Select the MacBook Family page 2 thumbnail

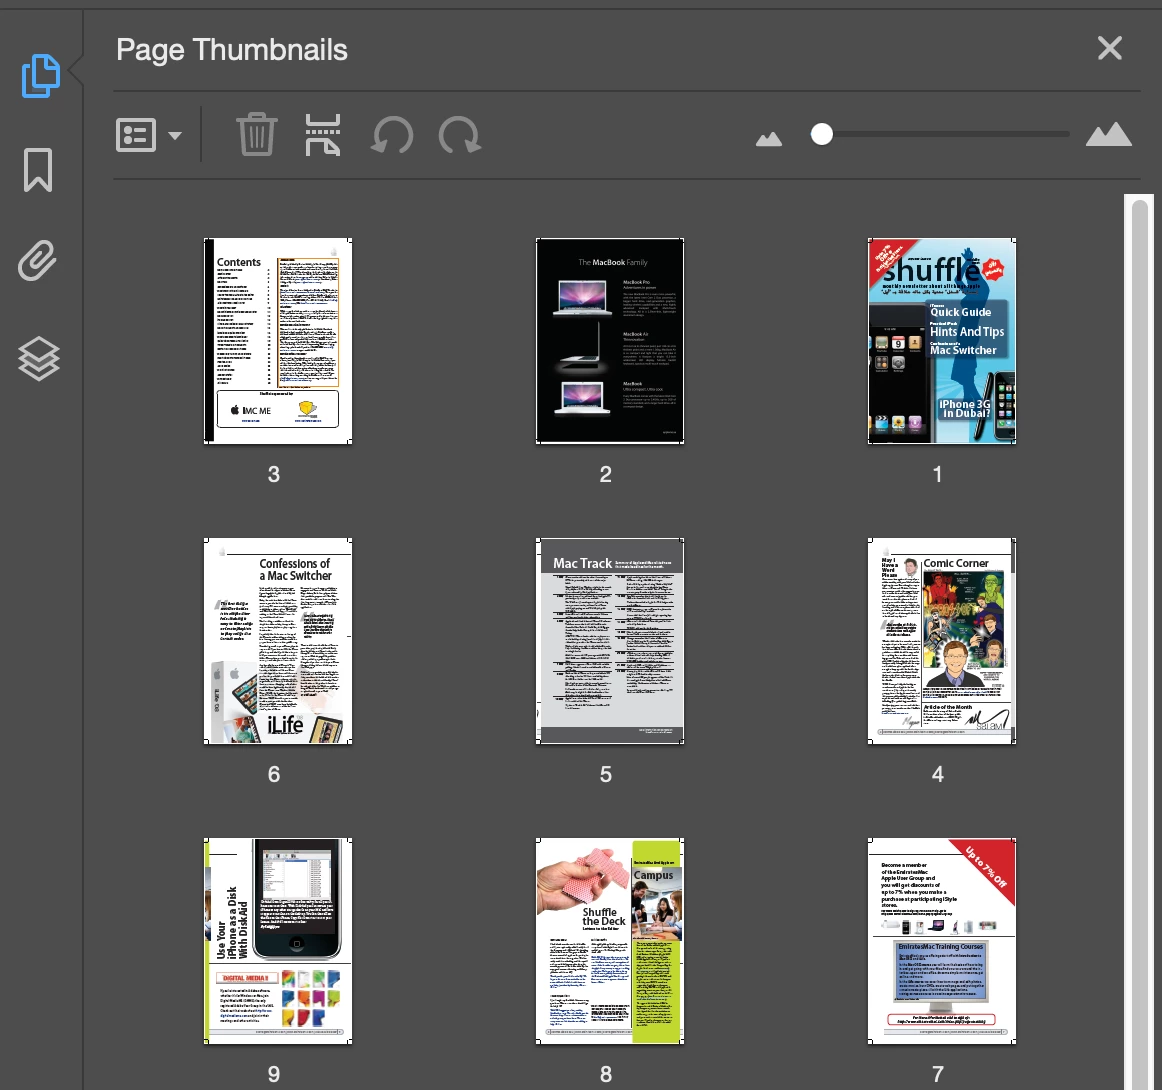coord(610,341)
